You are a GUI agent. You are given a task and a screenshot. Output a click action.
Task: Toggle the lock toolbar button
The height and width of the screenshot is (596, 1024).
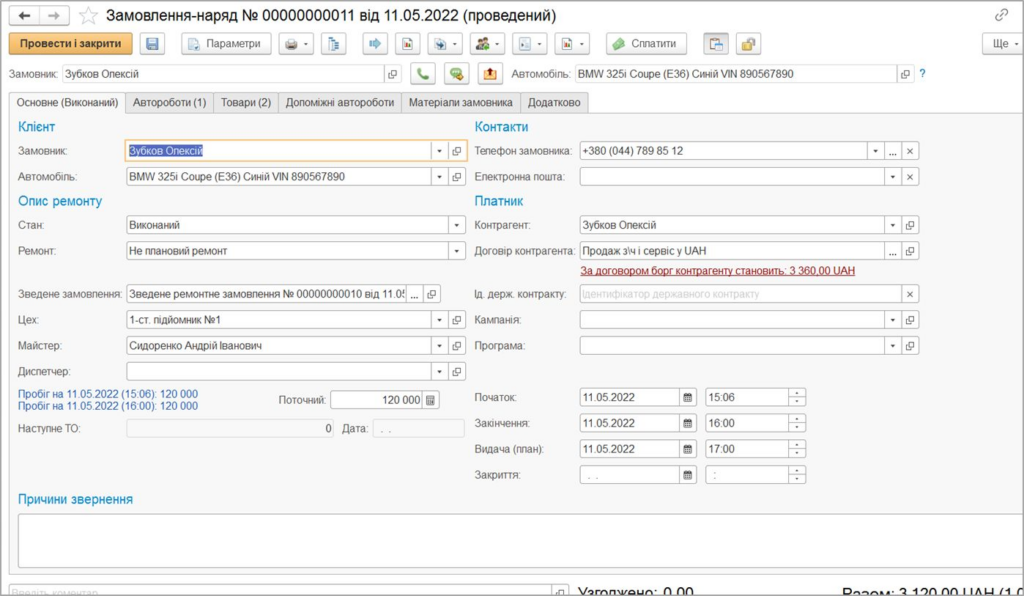coord(748,44)
